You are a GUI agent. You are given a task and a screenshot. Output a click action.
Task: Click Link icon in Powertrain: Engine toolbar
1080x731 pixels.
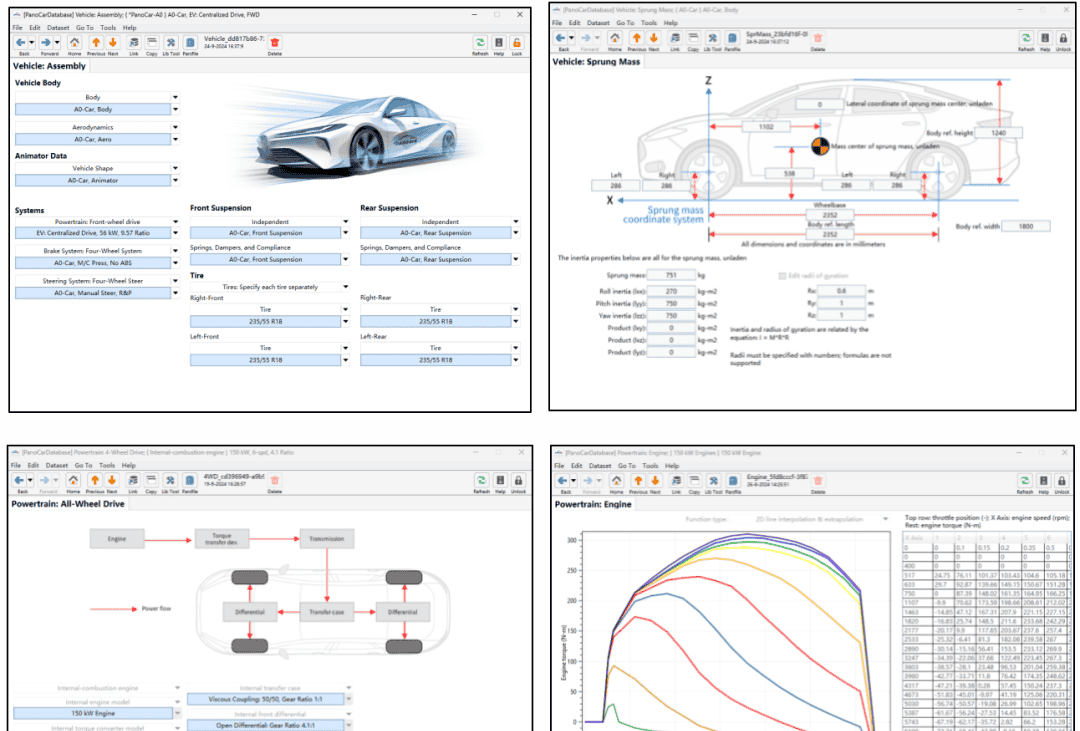(x=674, y=482)
